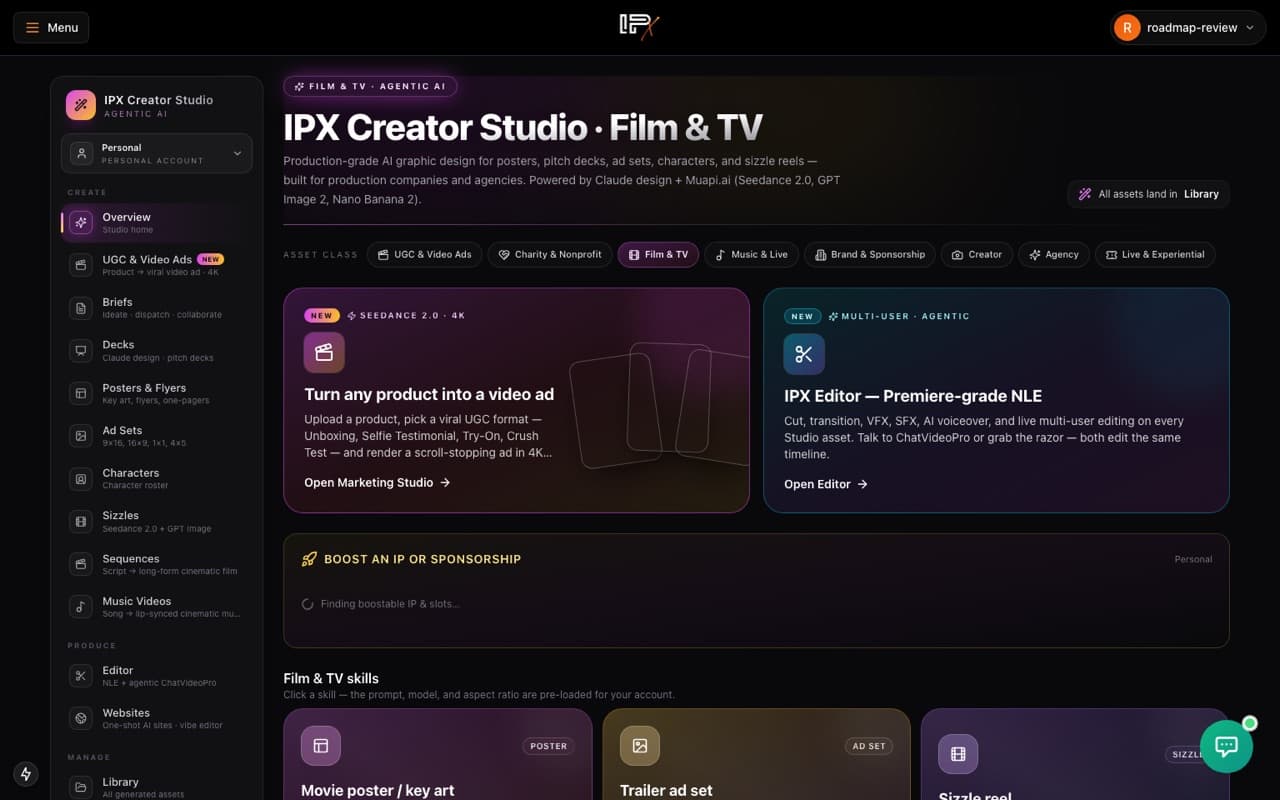This screenshot has height=800, width=1280.
Task: Select Brand & Sponsorship asset class
Action: pyautogui.click(x=870, y=255)
